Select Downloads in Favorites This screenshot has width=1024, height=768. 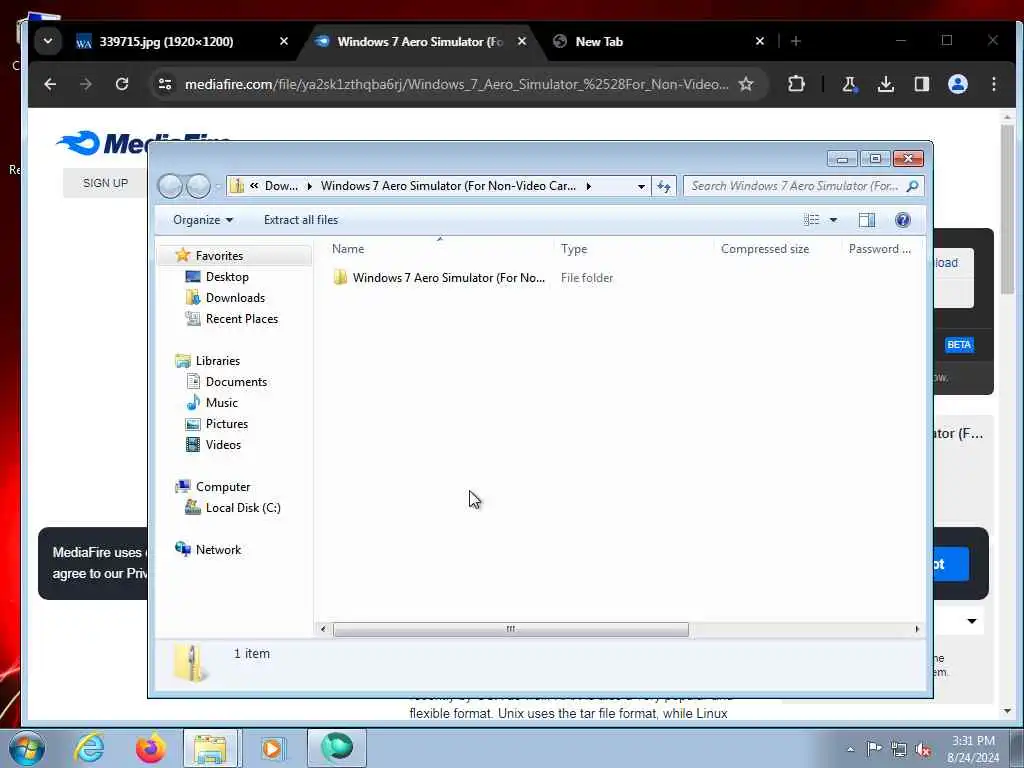point(235,298)
